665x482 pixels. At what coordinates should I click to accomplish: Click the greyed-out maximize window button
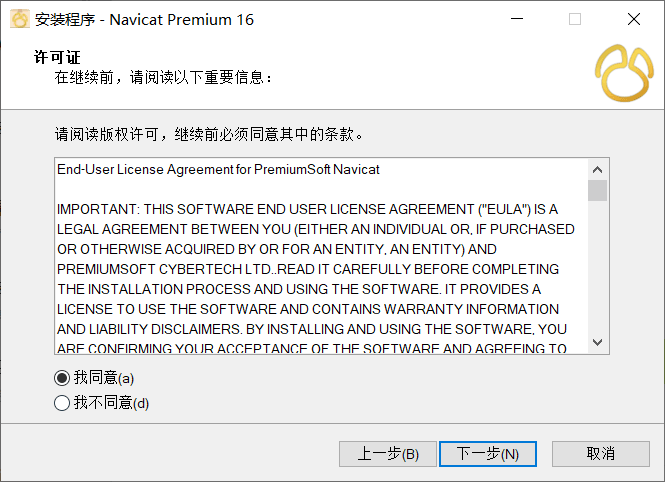[x=575, y=19]
